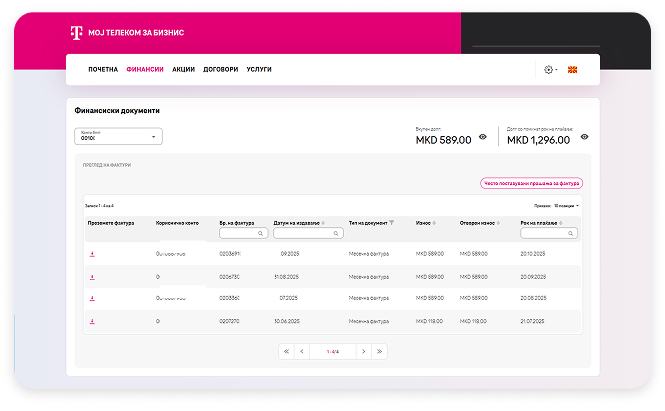
Task: Open the ФИНАНСИИ menu tab
Action: [x=145, y=70]
